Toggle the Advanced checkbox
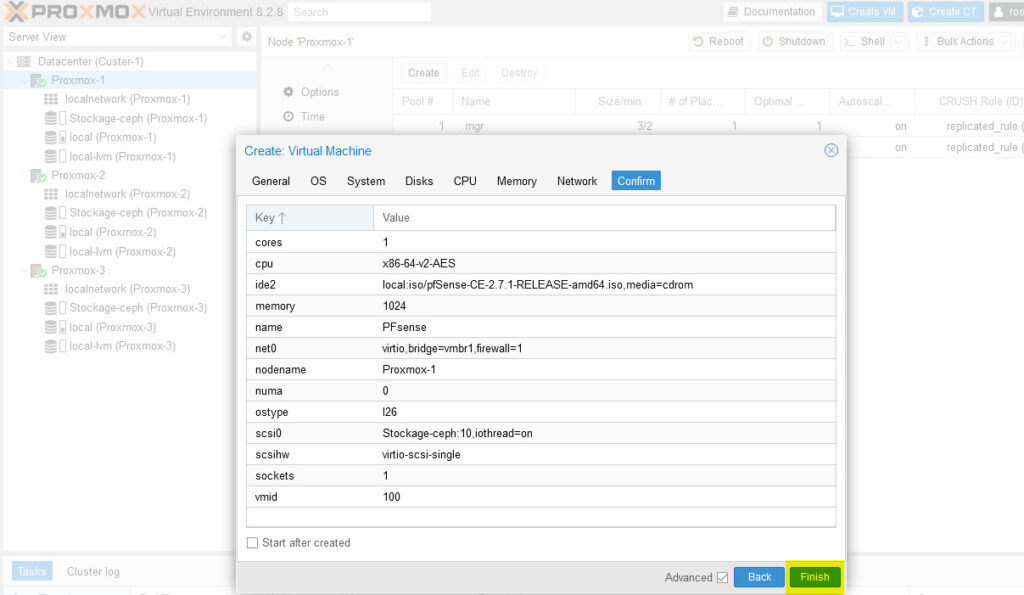This screenshot has height=595, width=1024. (722, 577)
